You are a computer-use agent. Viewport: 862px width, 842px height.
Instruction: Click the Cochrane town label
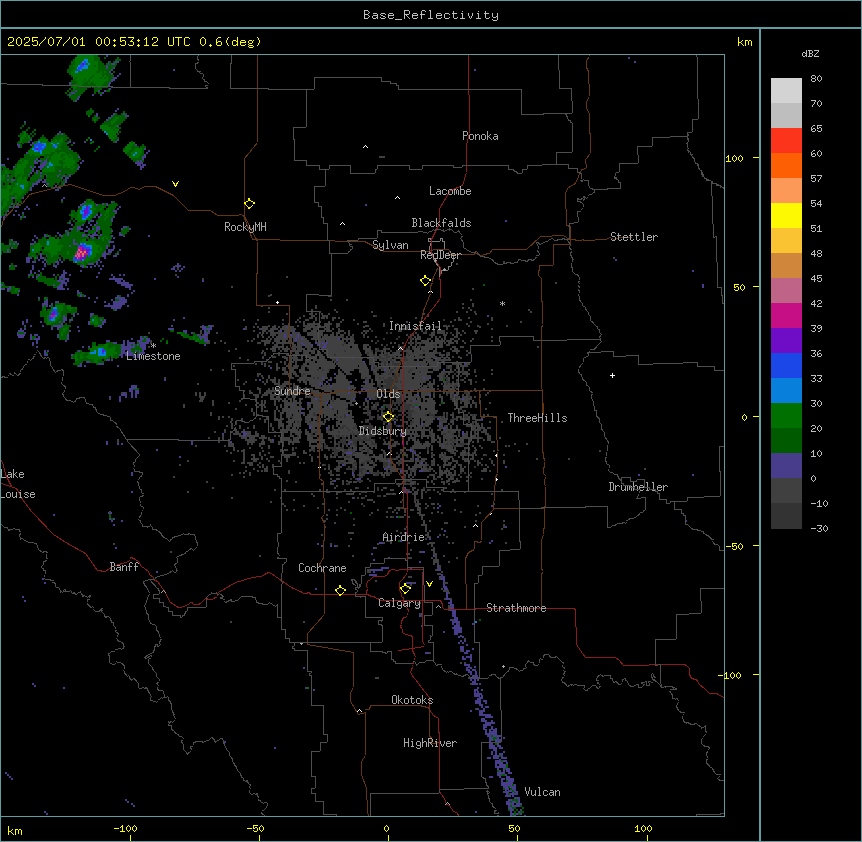point(322,568)
